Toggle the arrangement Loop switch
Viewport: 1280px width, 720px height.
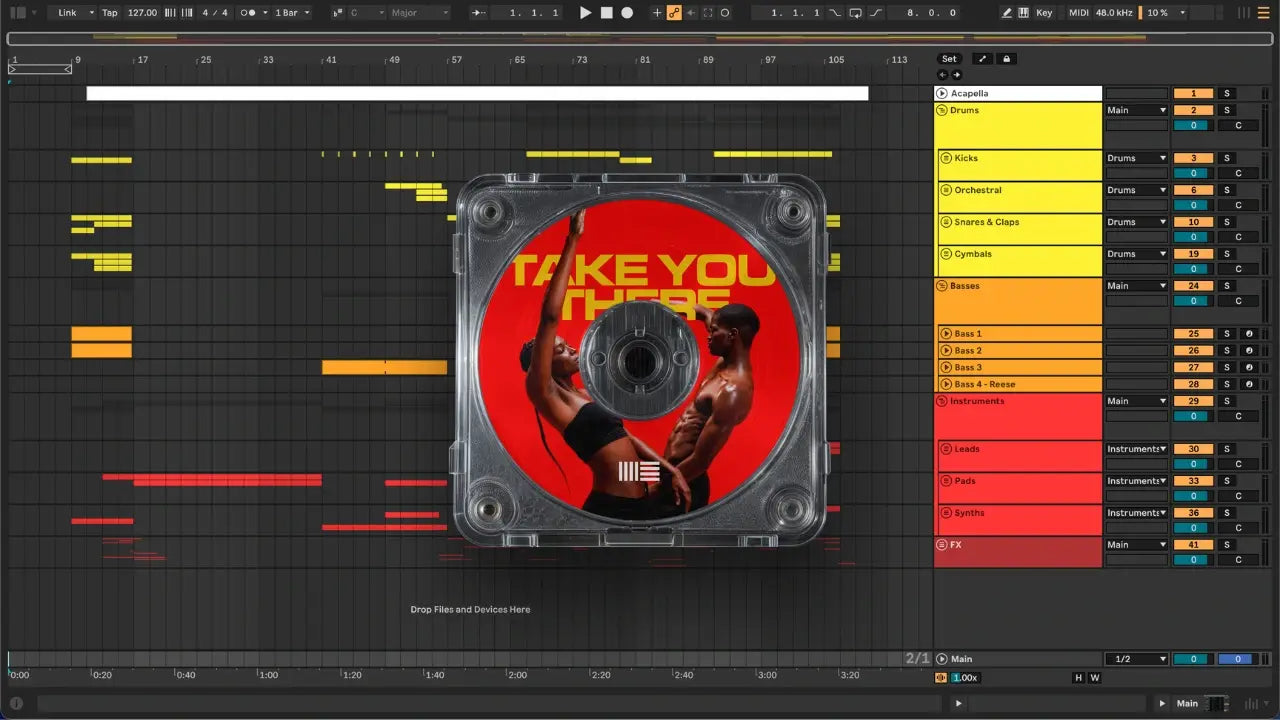coord(856,13)
